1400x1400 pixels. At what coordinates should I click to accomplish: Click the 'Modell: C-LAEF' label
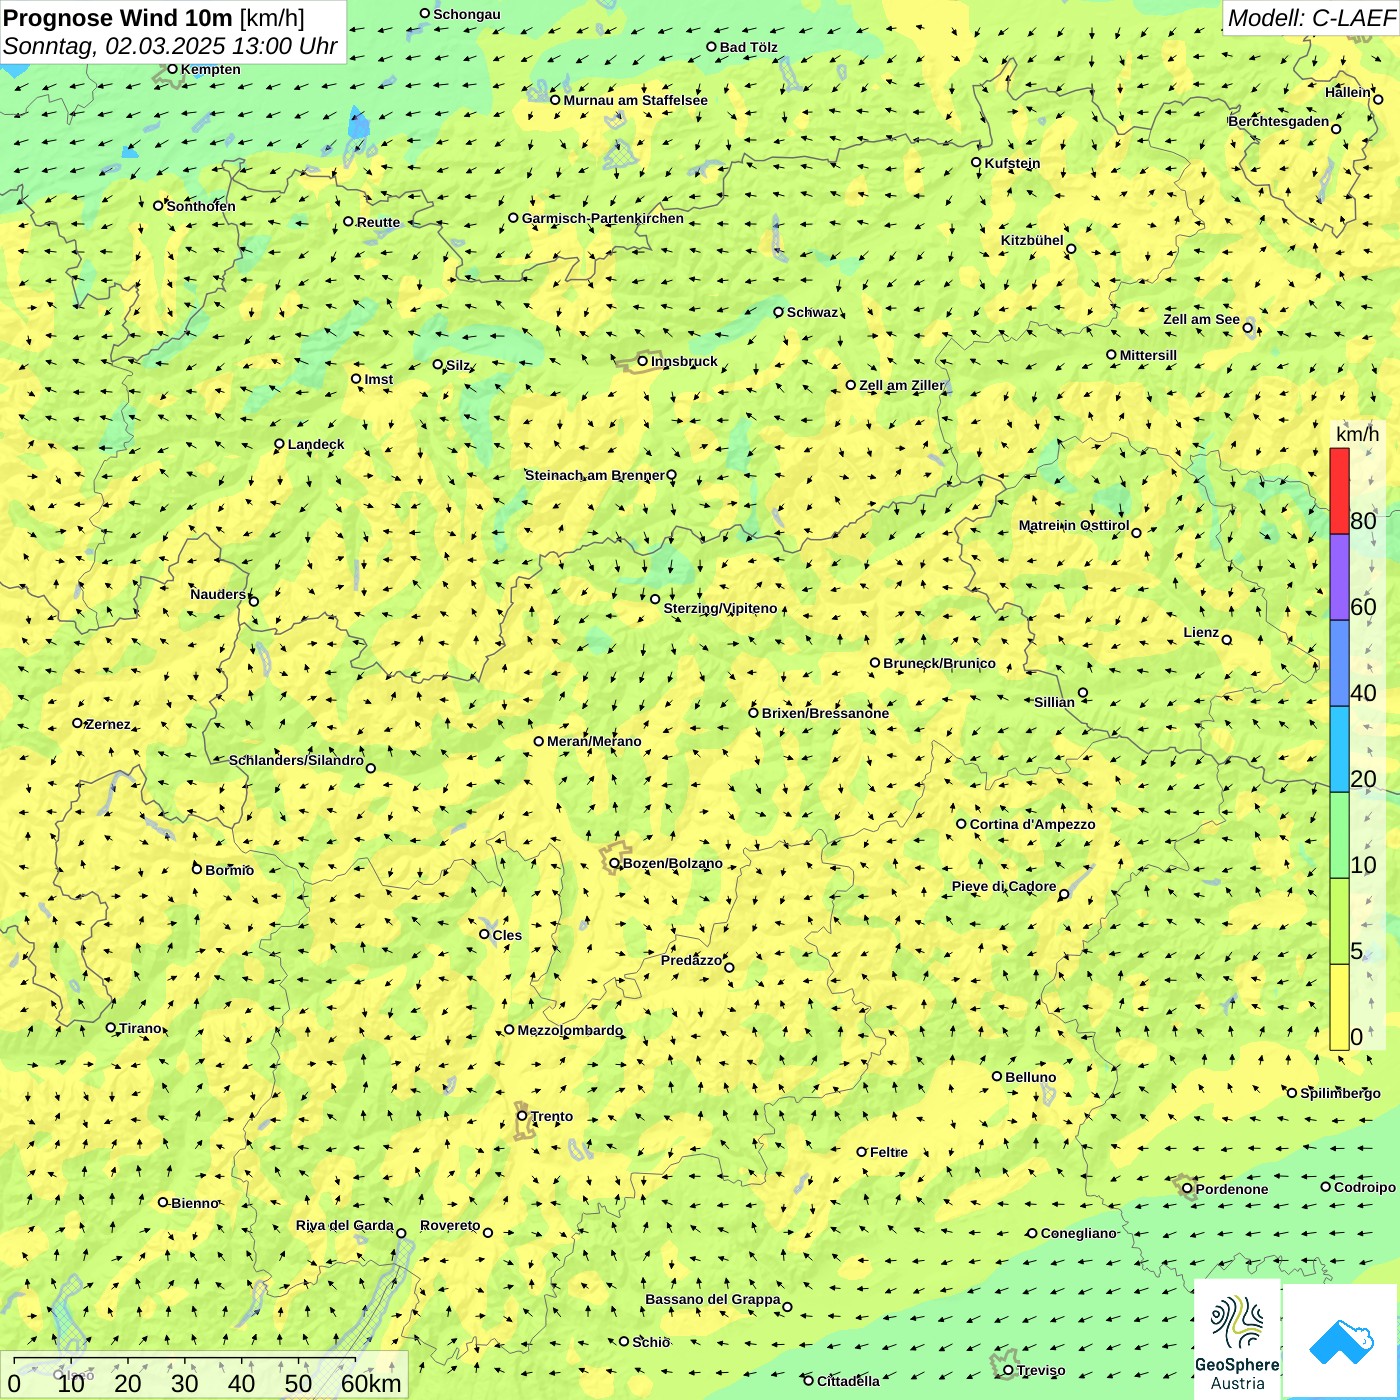[x=1310, y=18]
